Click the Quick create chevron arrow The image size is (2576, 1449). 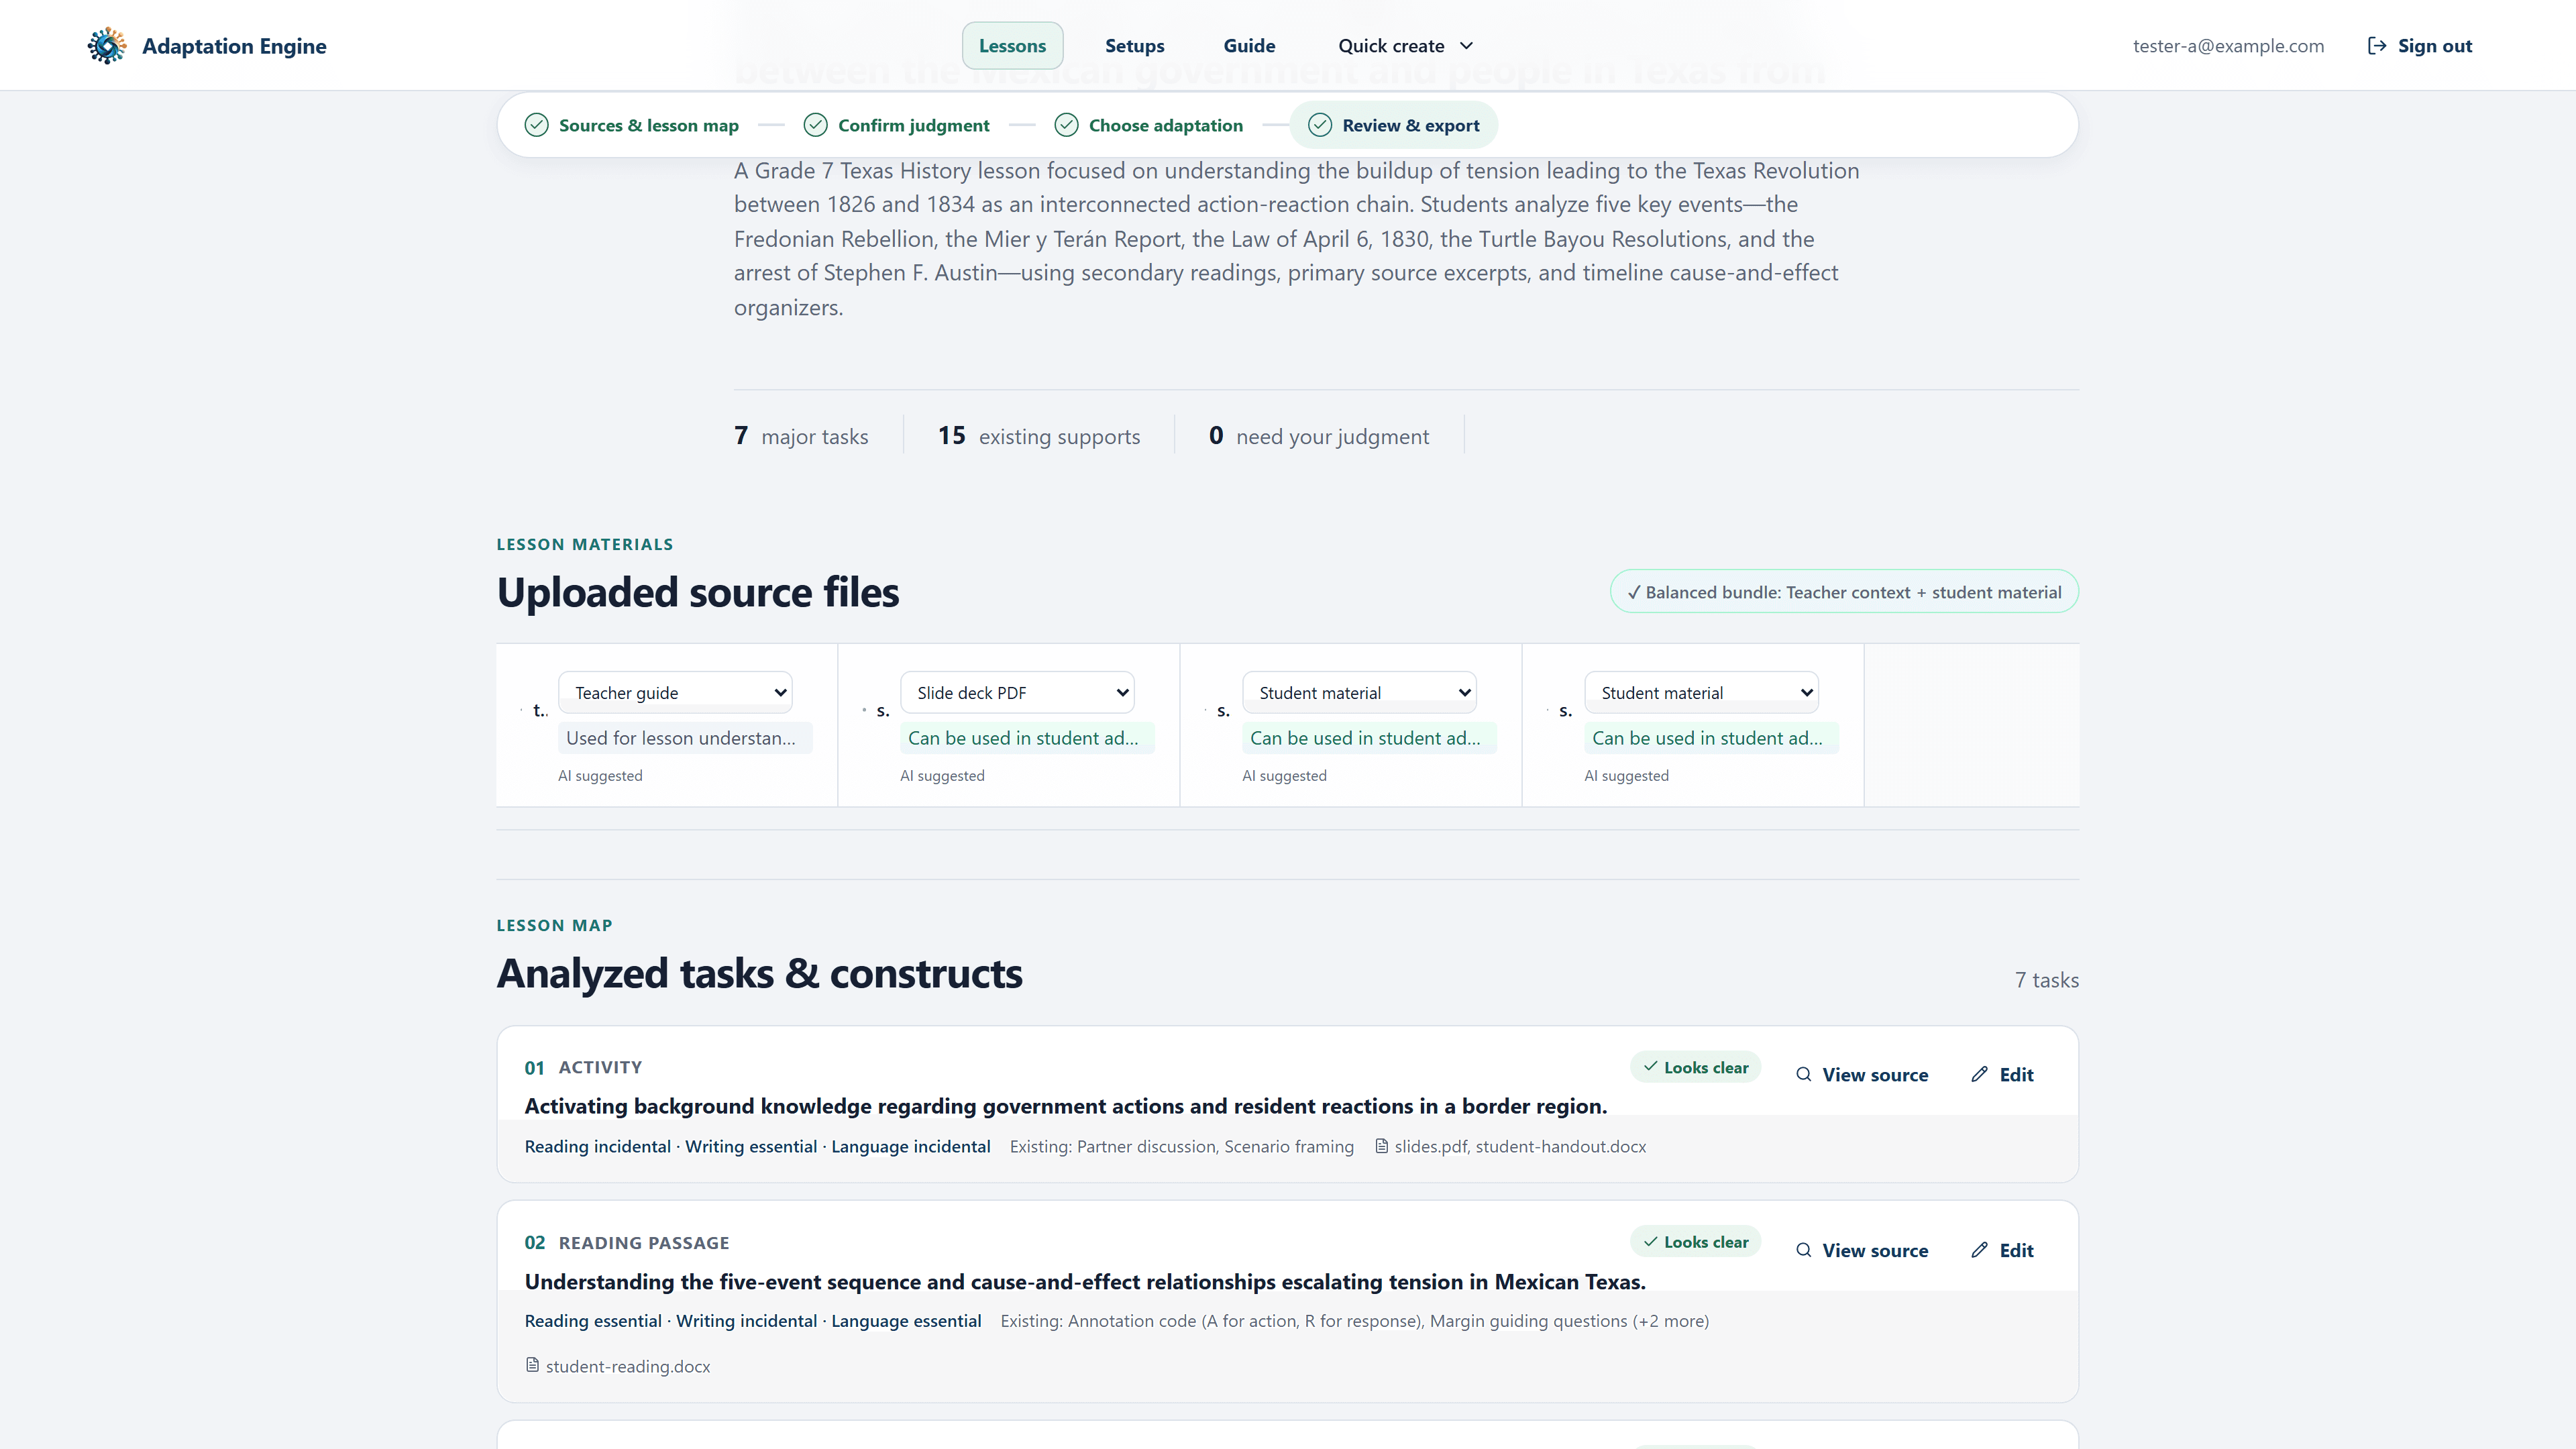(1466, 46)
